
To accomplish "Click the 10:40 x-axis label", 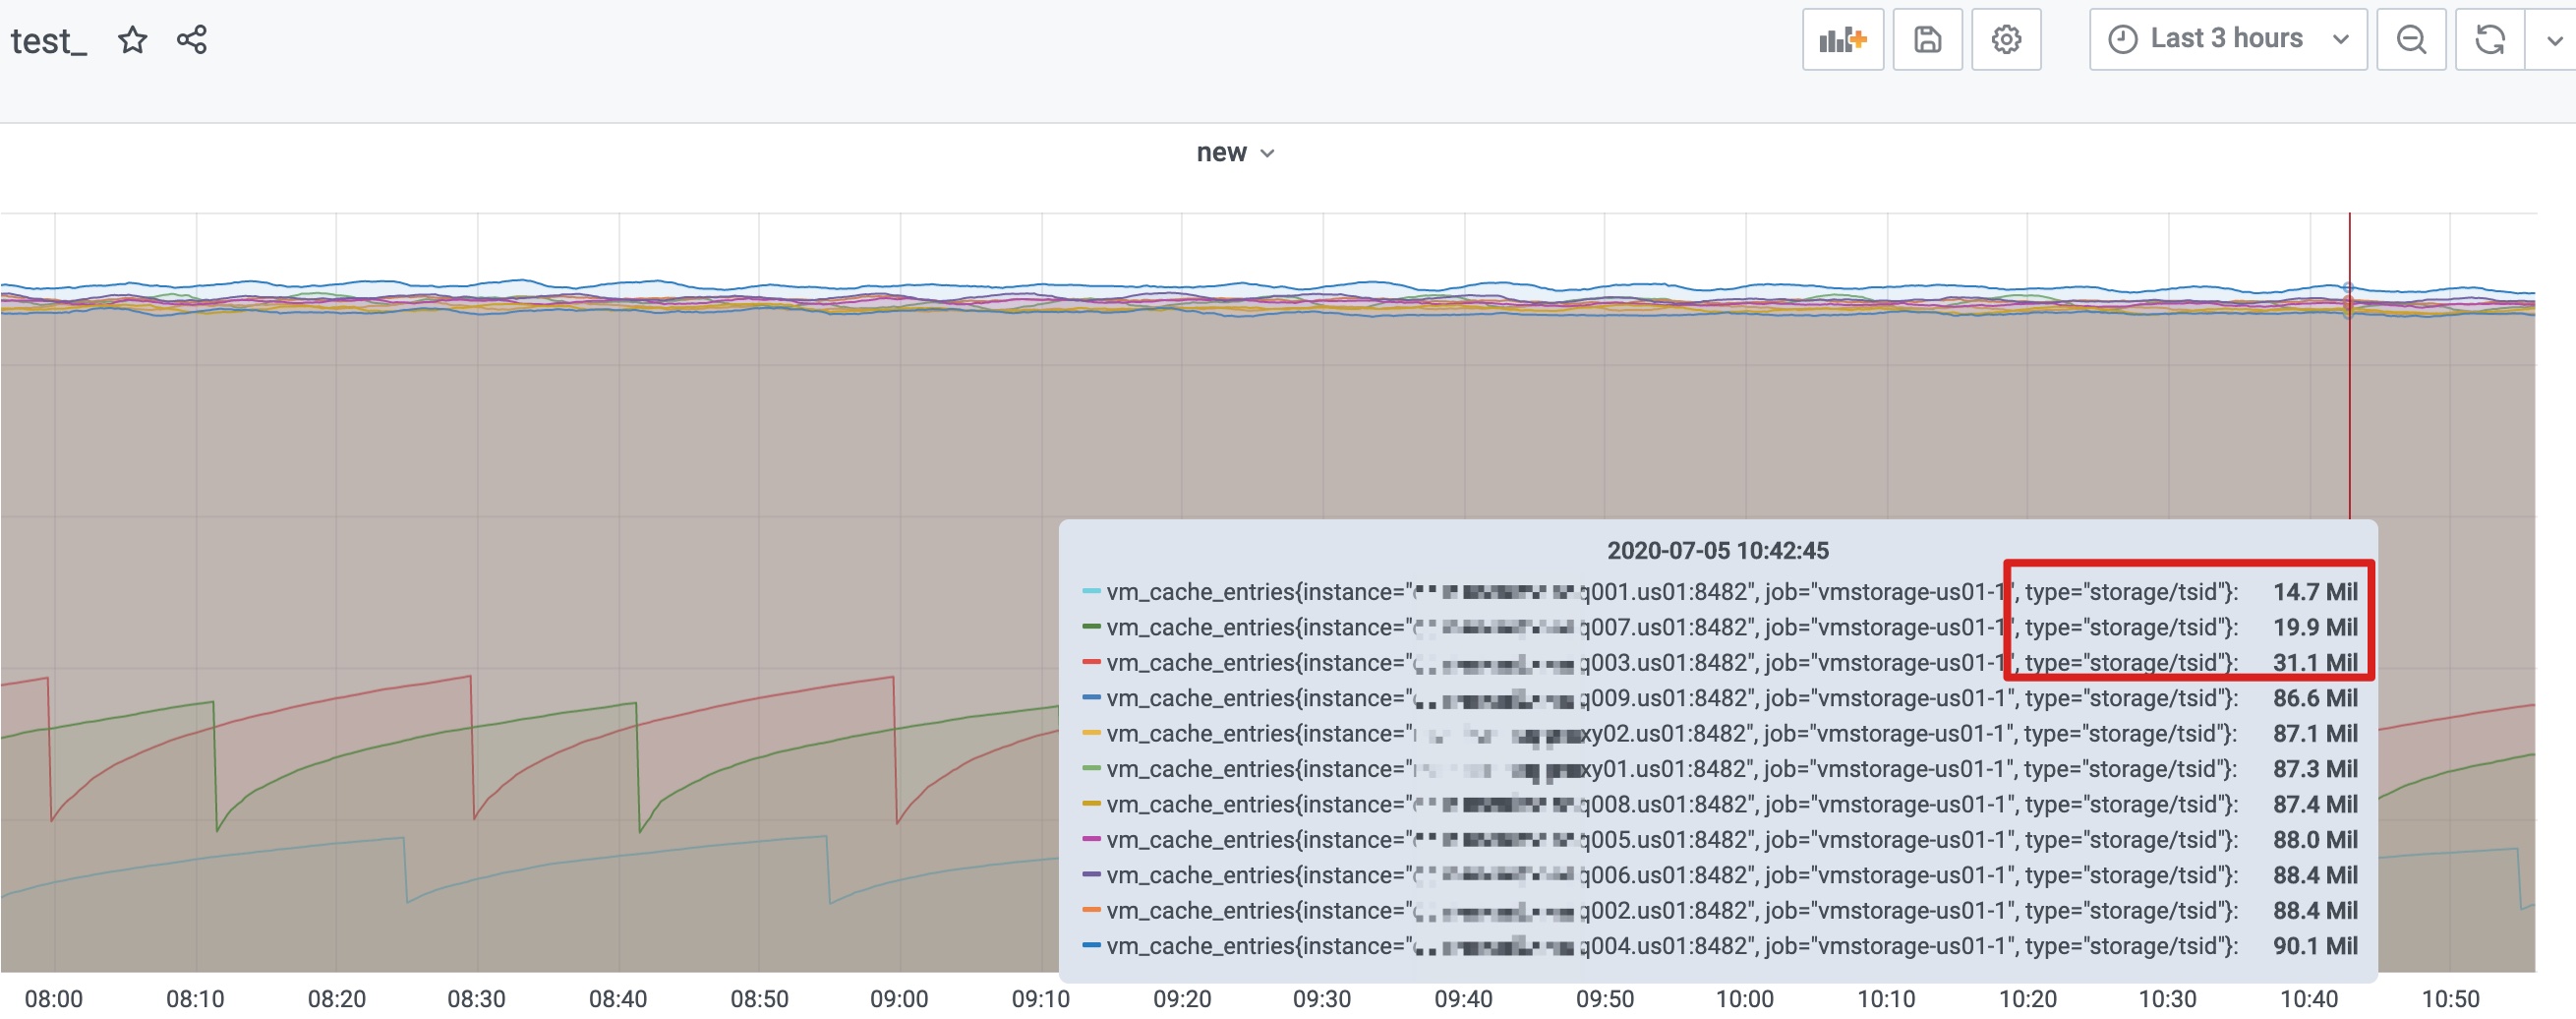I will tap(2309, 999).
